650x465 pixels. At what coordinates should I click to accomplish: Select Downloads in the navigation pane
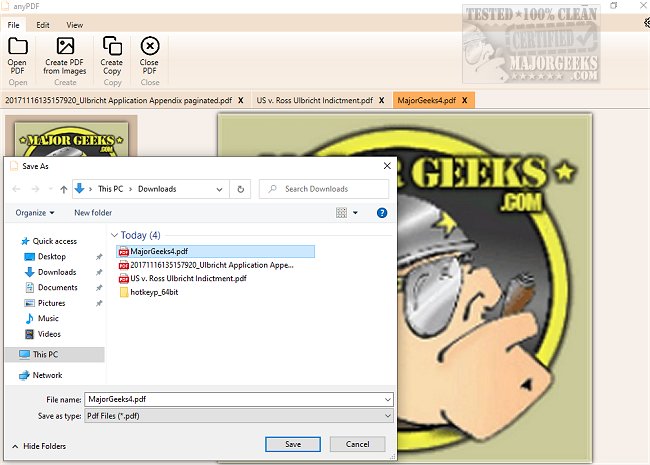pos(51,272)
